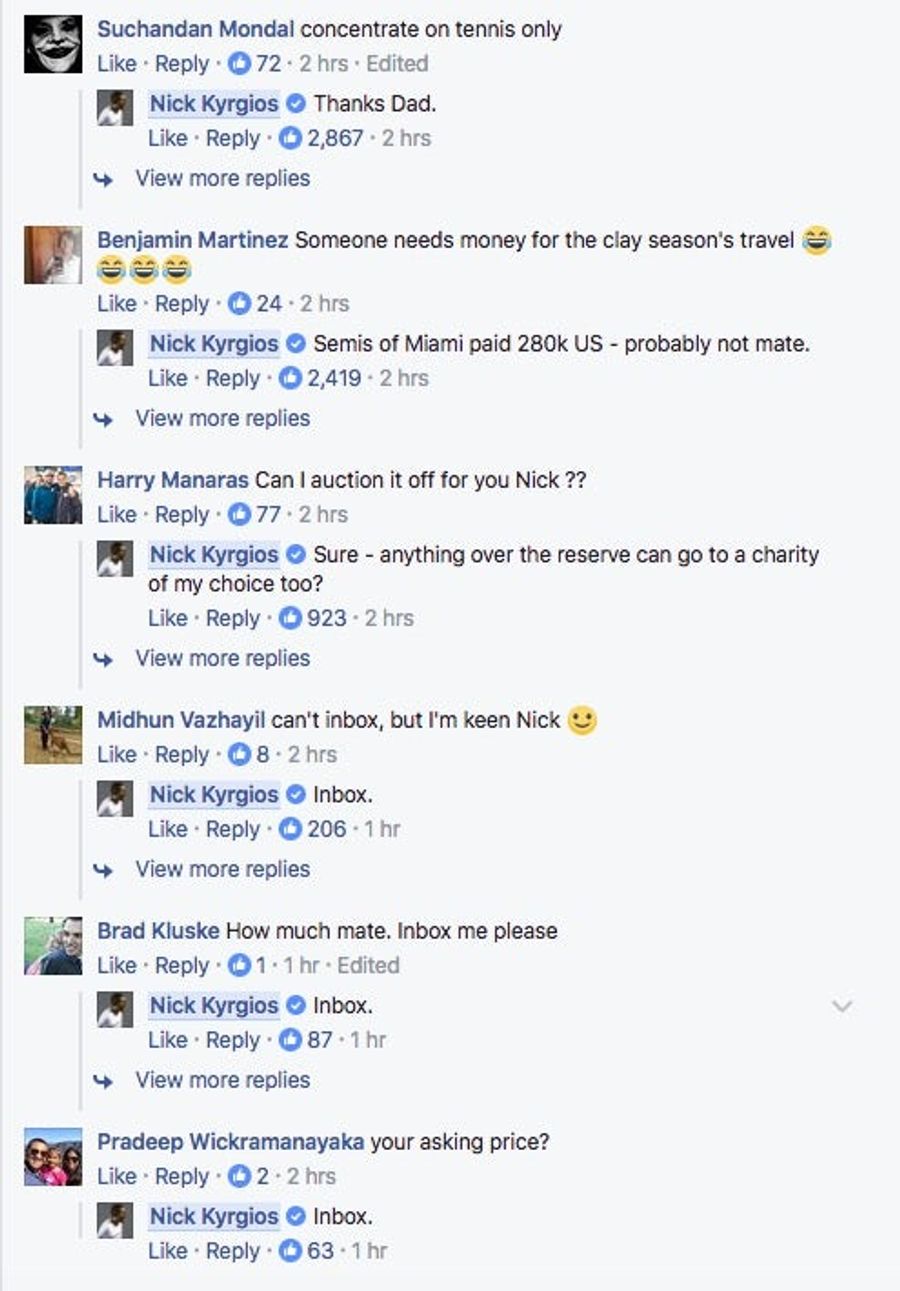This screenshot has height=1291, width=900.
Task: Expand more replies under Benjamin Martinez's comment
Action: 222,418
